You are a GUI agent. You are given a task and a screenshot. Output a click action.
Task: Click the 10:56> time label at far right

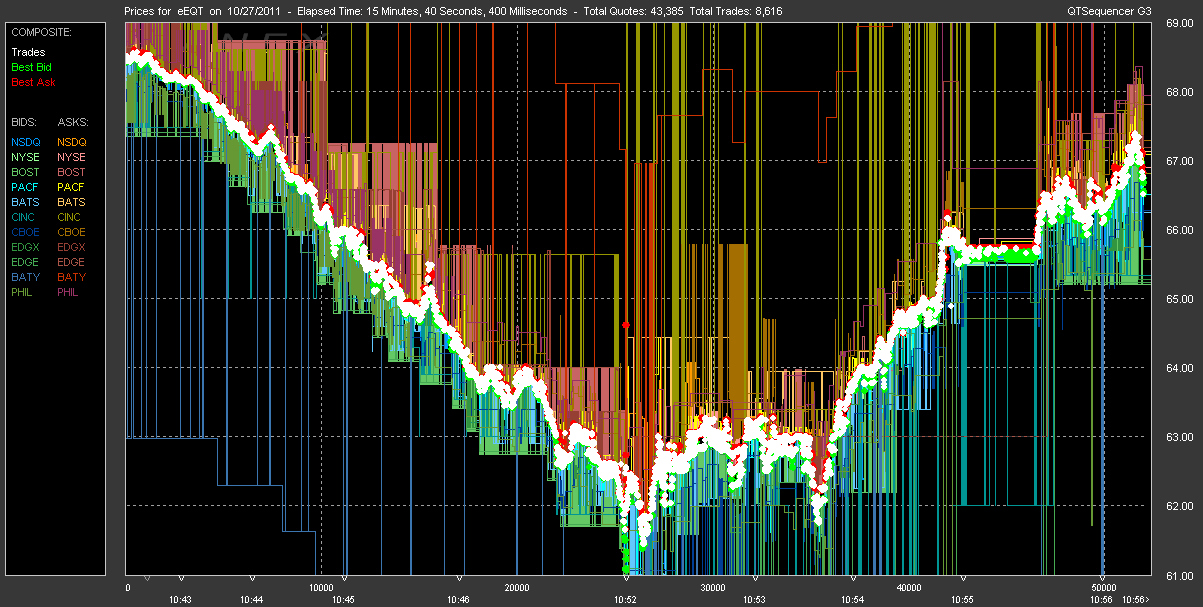pyautogui.click(x=1135, y=599)
